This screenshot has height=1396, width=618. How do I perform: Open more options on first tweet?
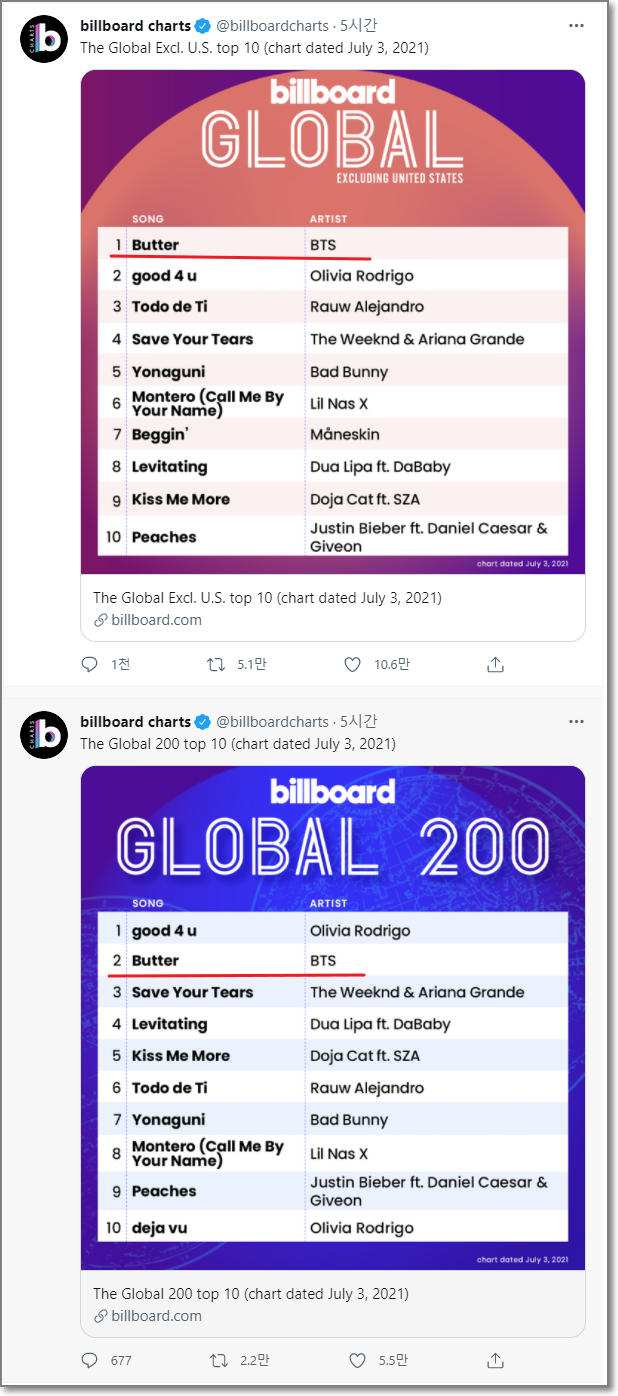[x=576, y=26]
